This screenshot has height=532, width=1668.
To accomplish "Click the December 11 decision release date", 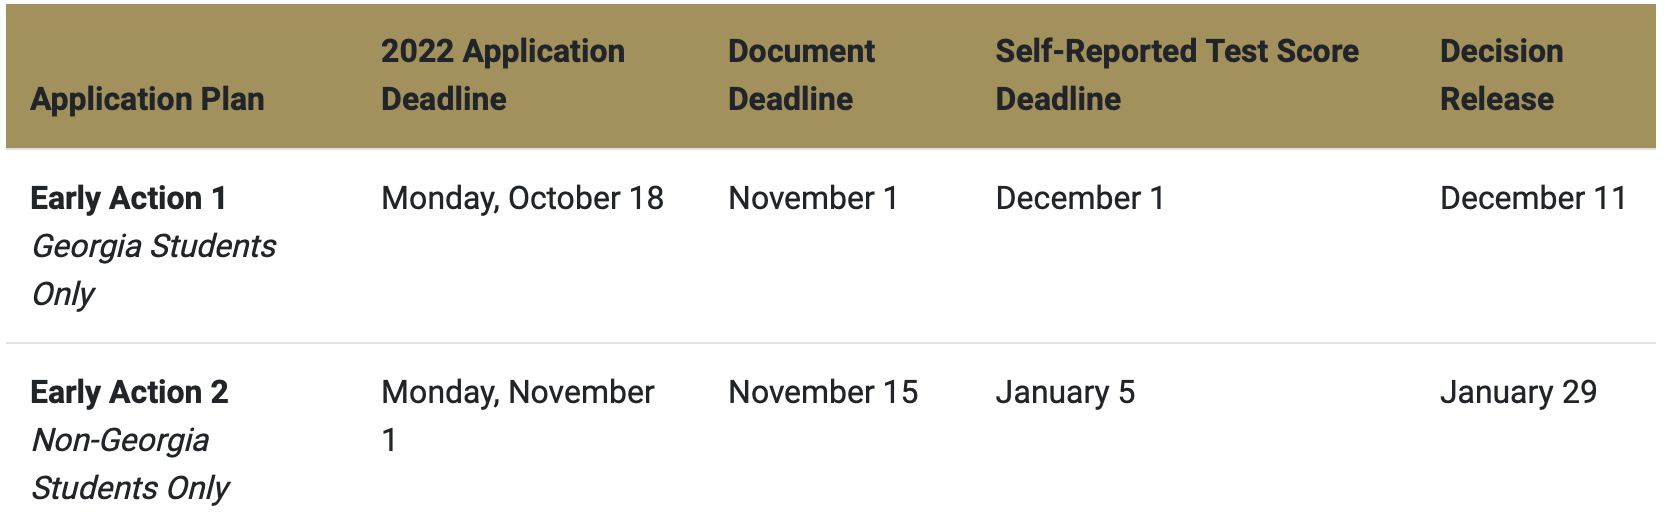I will pos(1533,198).
